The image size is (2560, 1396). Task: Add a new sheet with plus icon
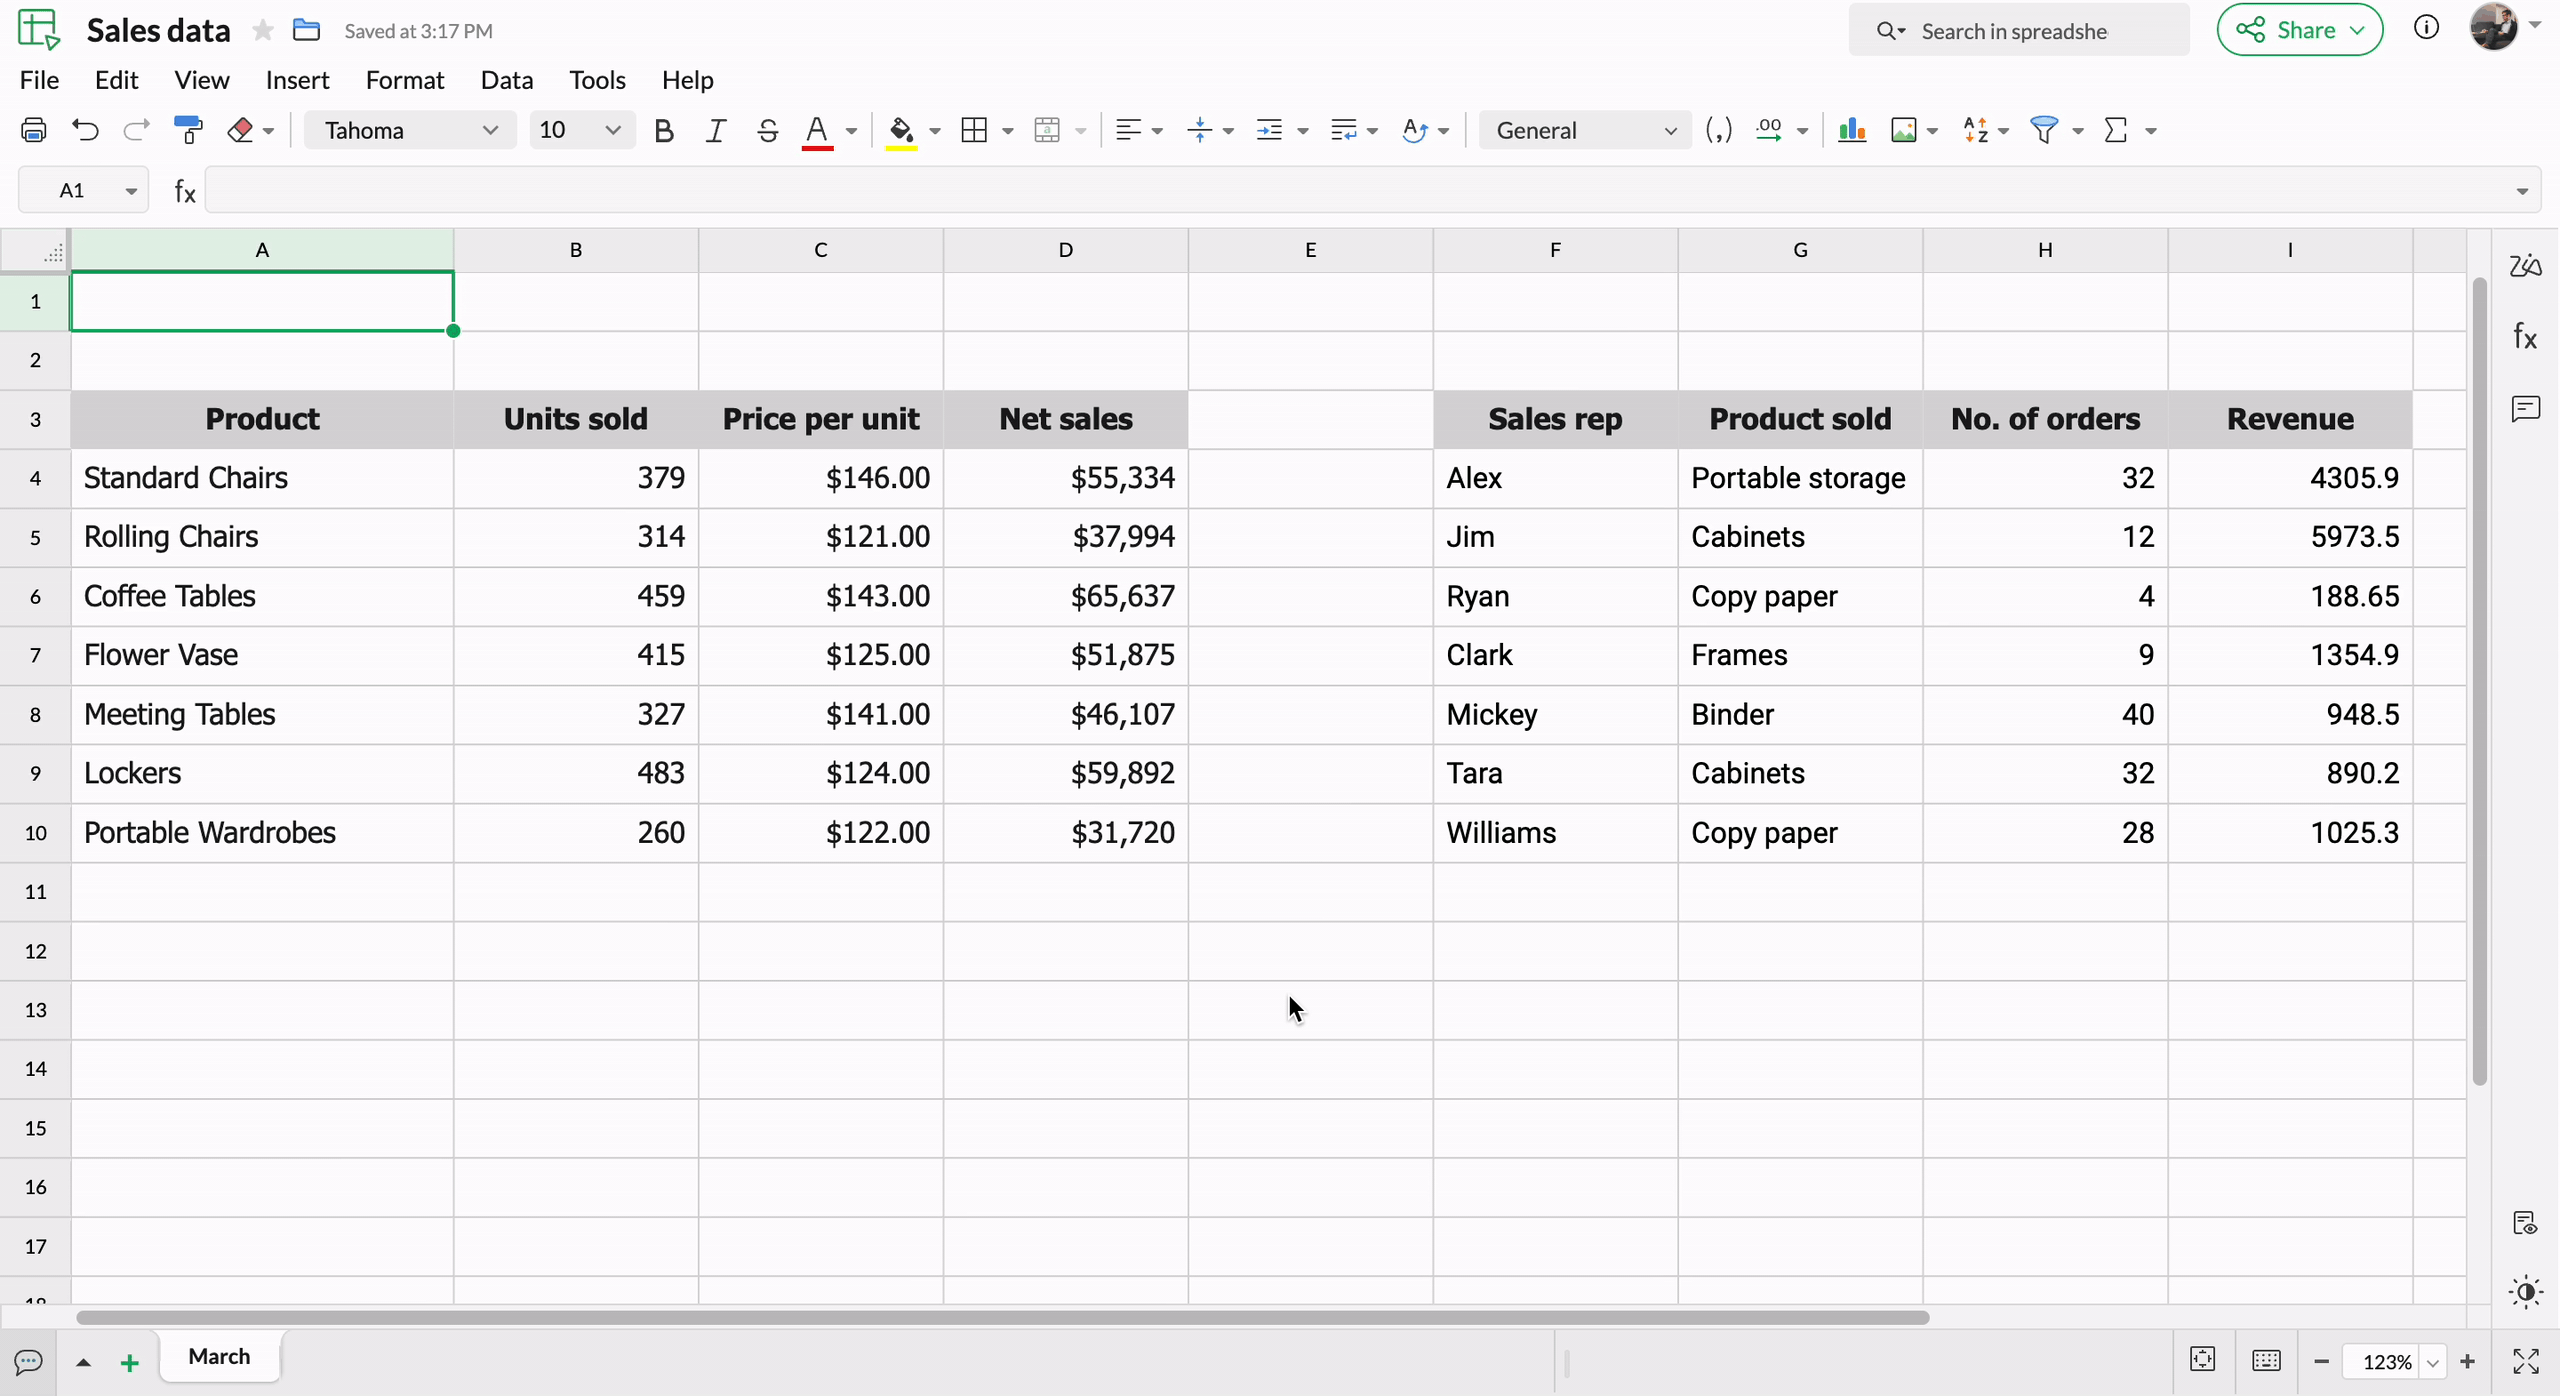pos(129,1362)
